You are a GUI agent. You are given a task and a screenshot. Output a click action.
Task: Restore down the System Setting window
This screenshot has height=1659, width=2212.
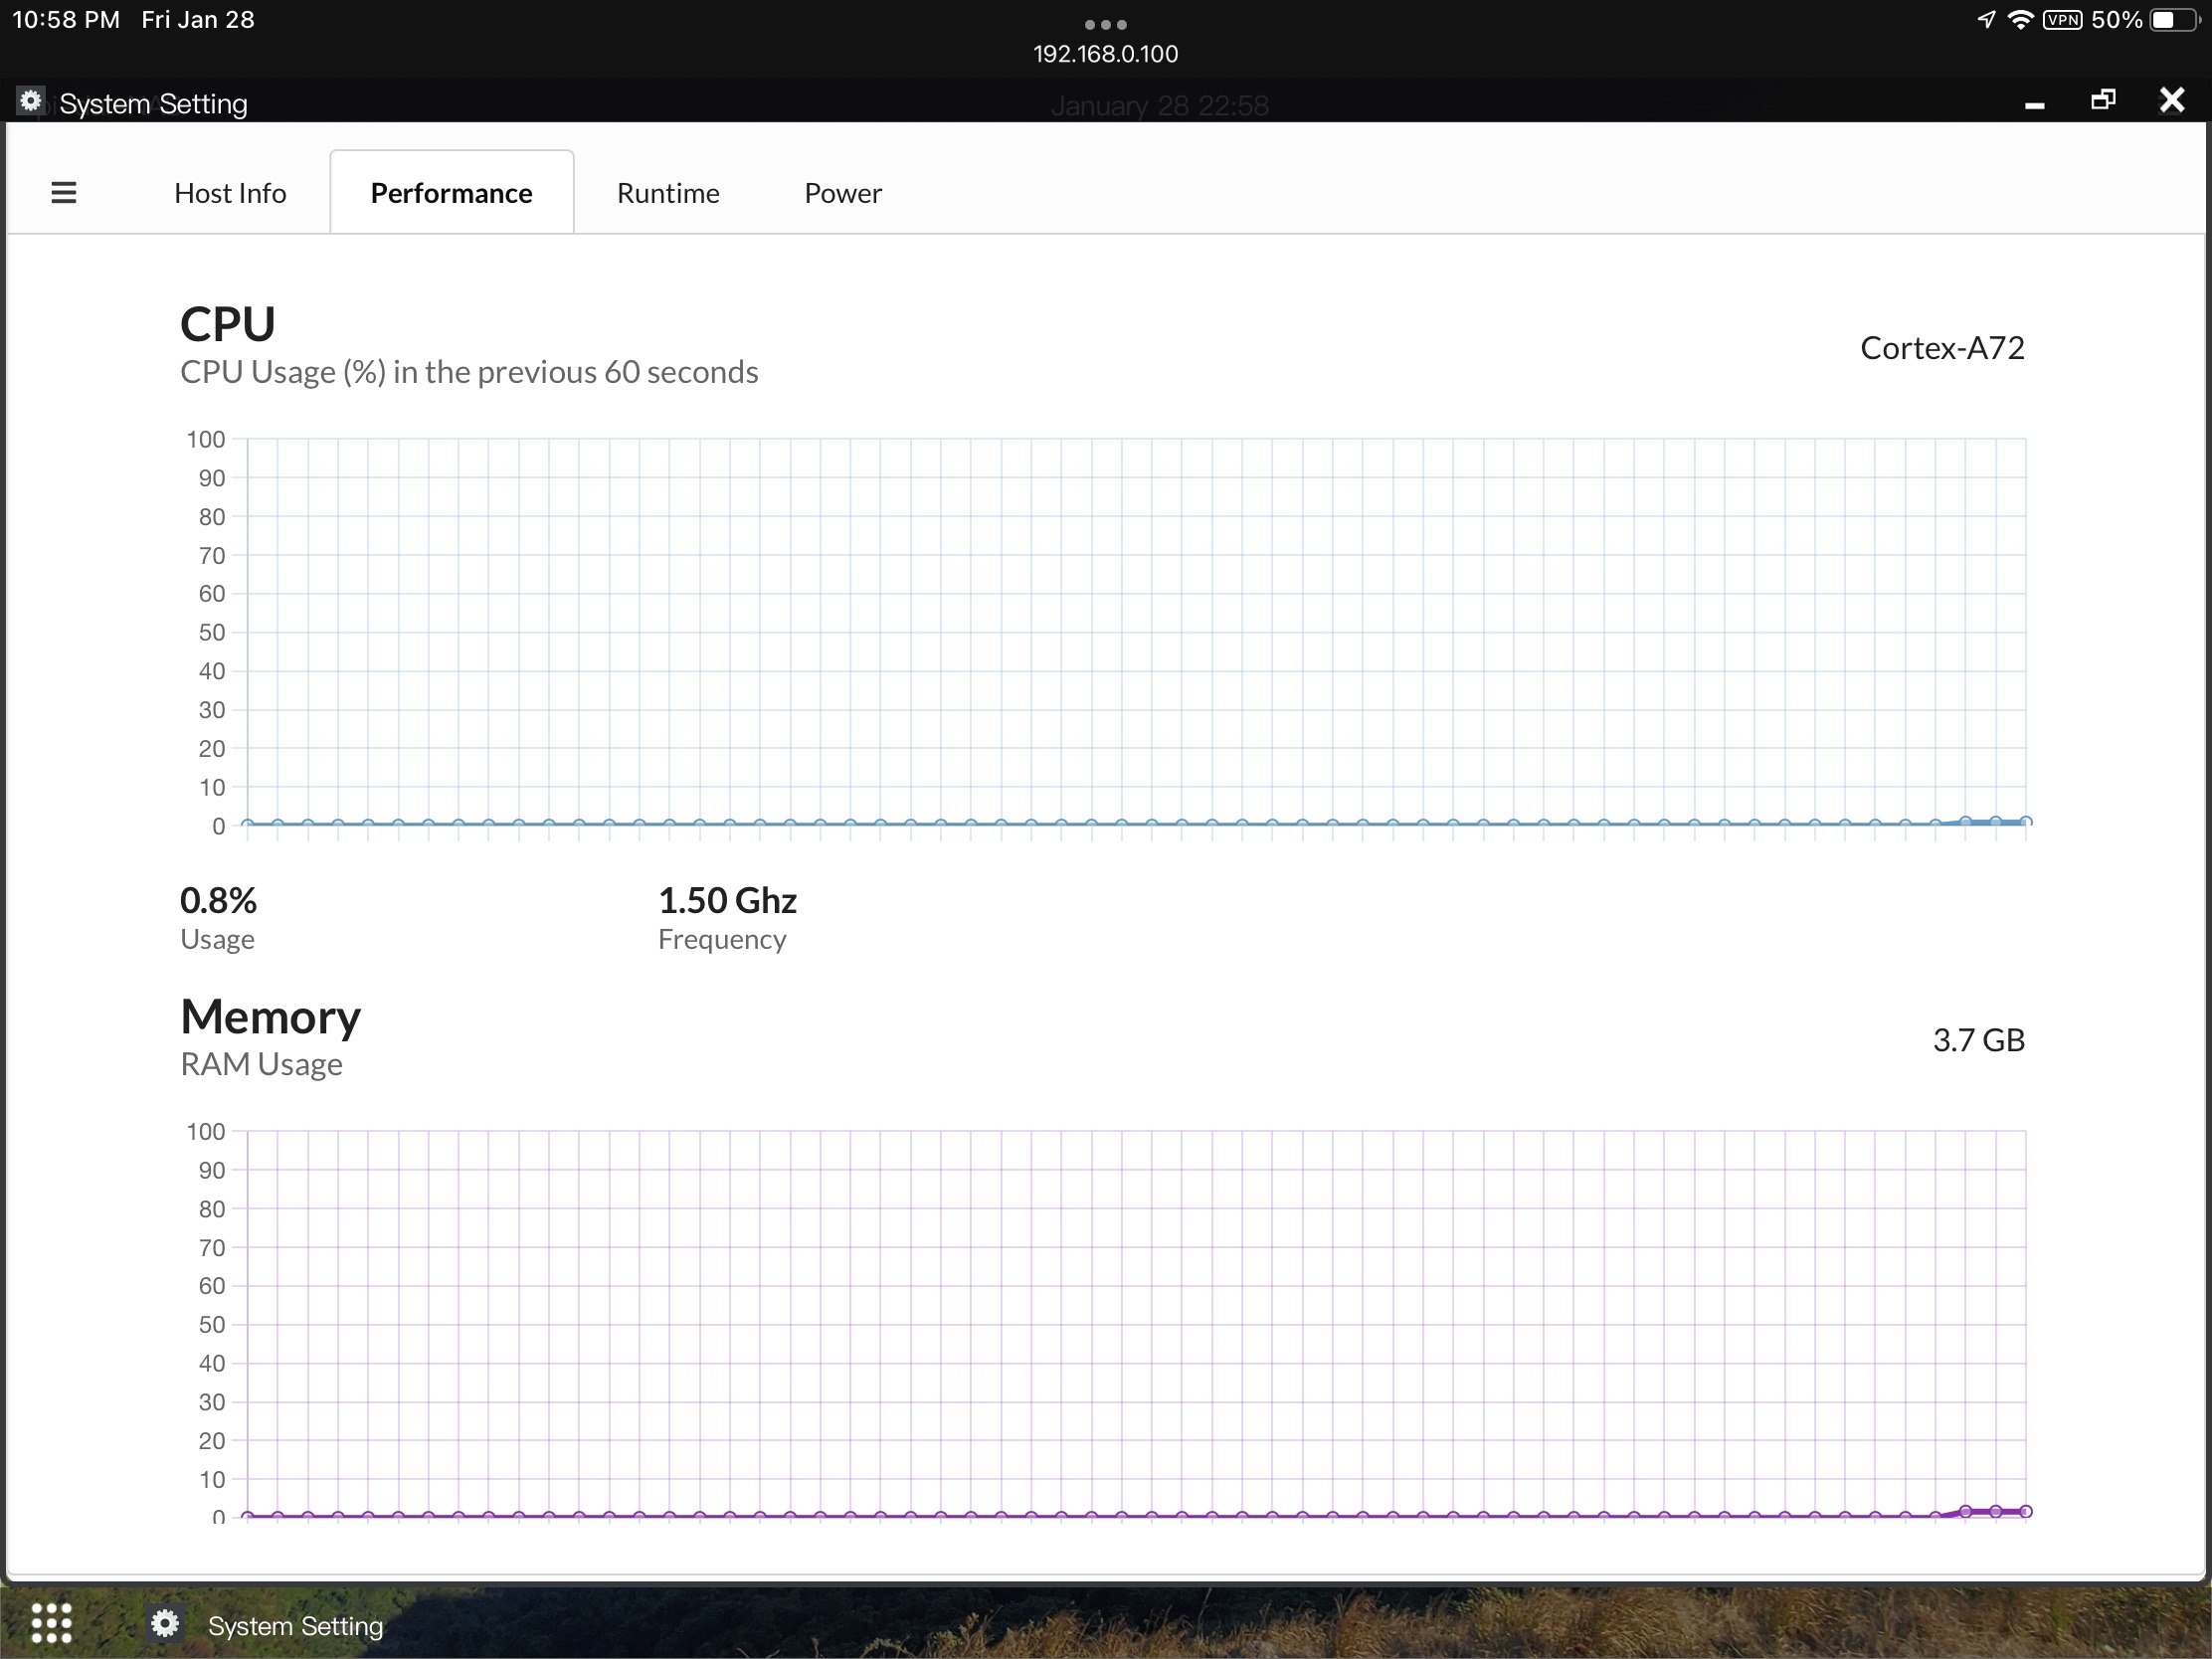pos(2103,100)
